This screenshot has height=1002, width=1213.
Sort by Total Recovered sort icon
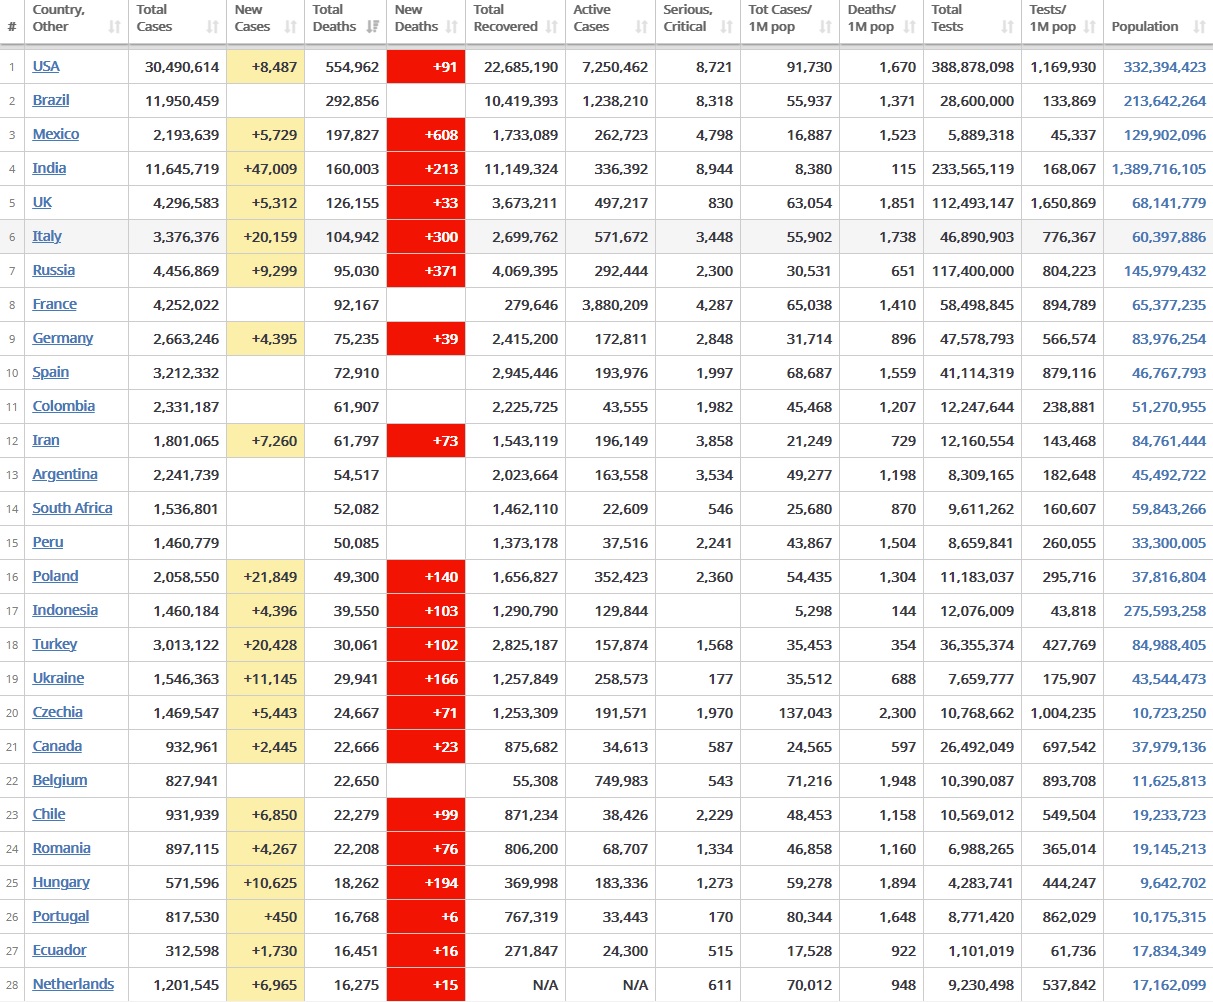551,27
